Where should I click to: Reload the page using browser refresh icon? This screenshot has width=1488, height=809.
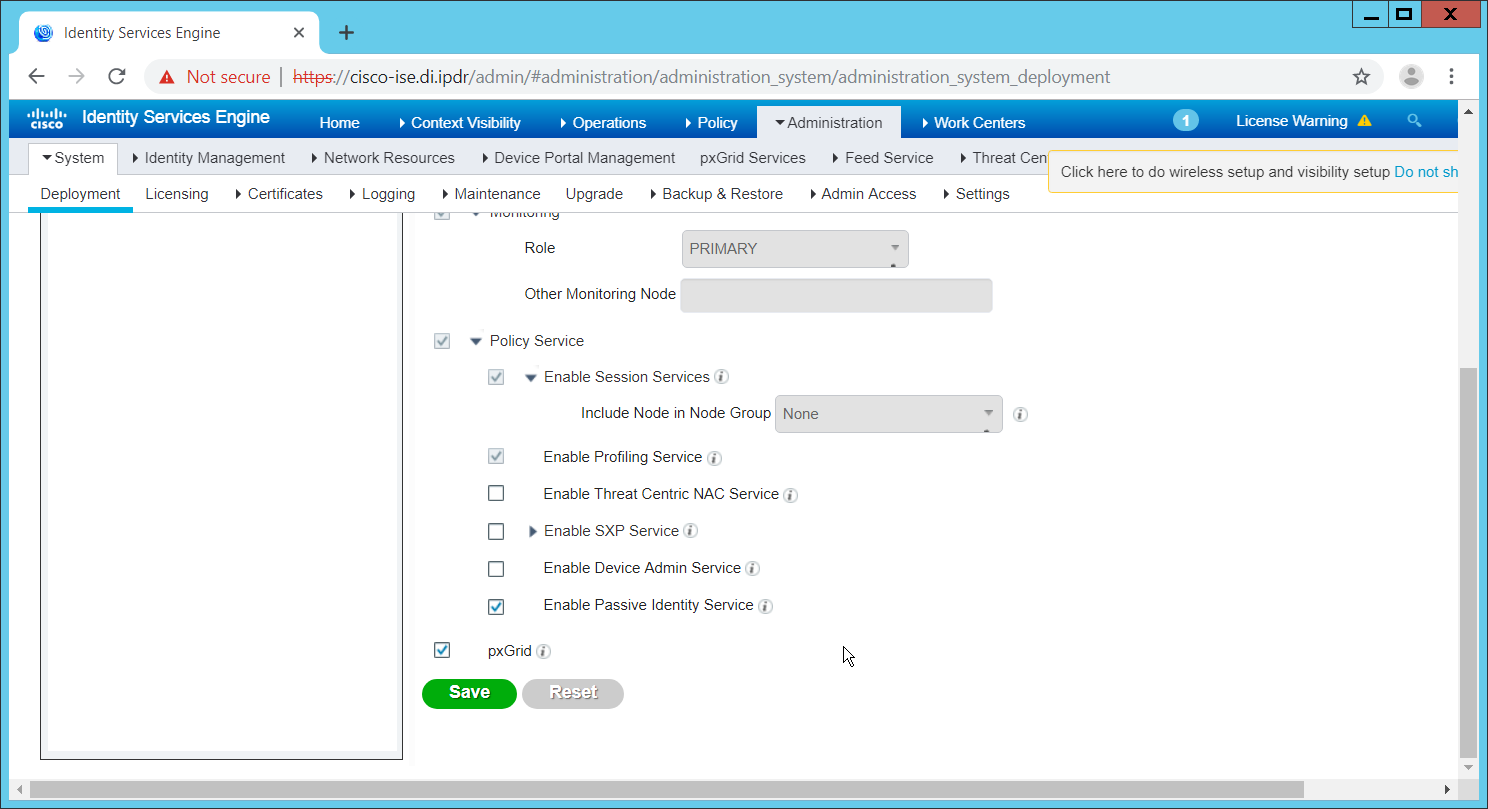117,77
